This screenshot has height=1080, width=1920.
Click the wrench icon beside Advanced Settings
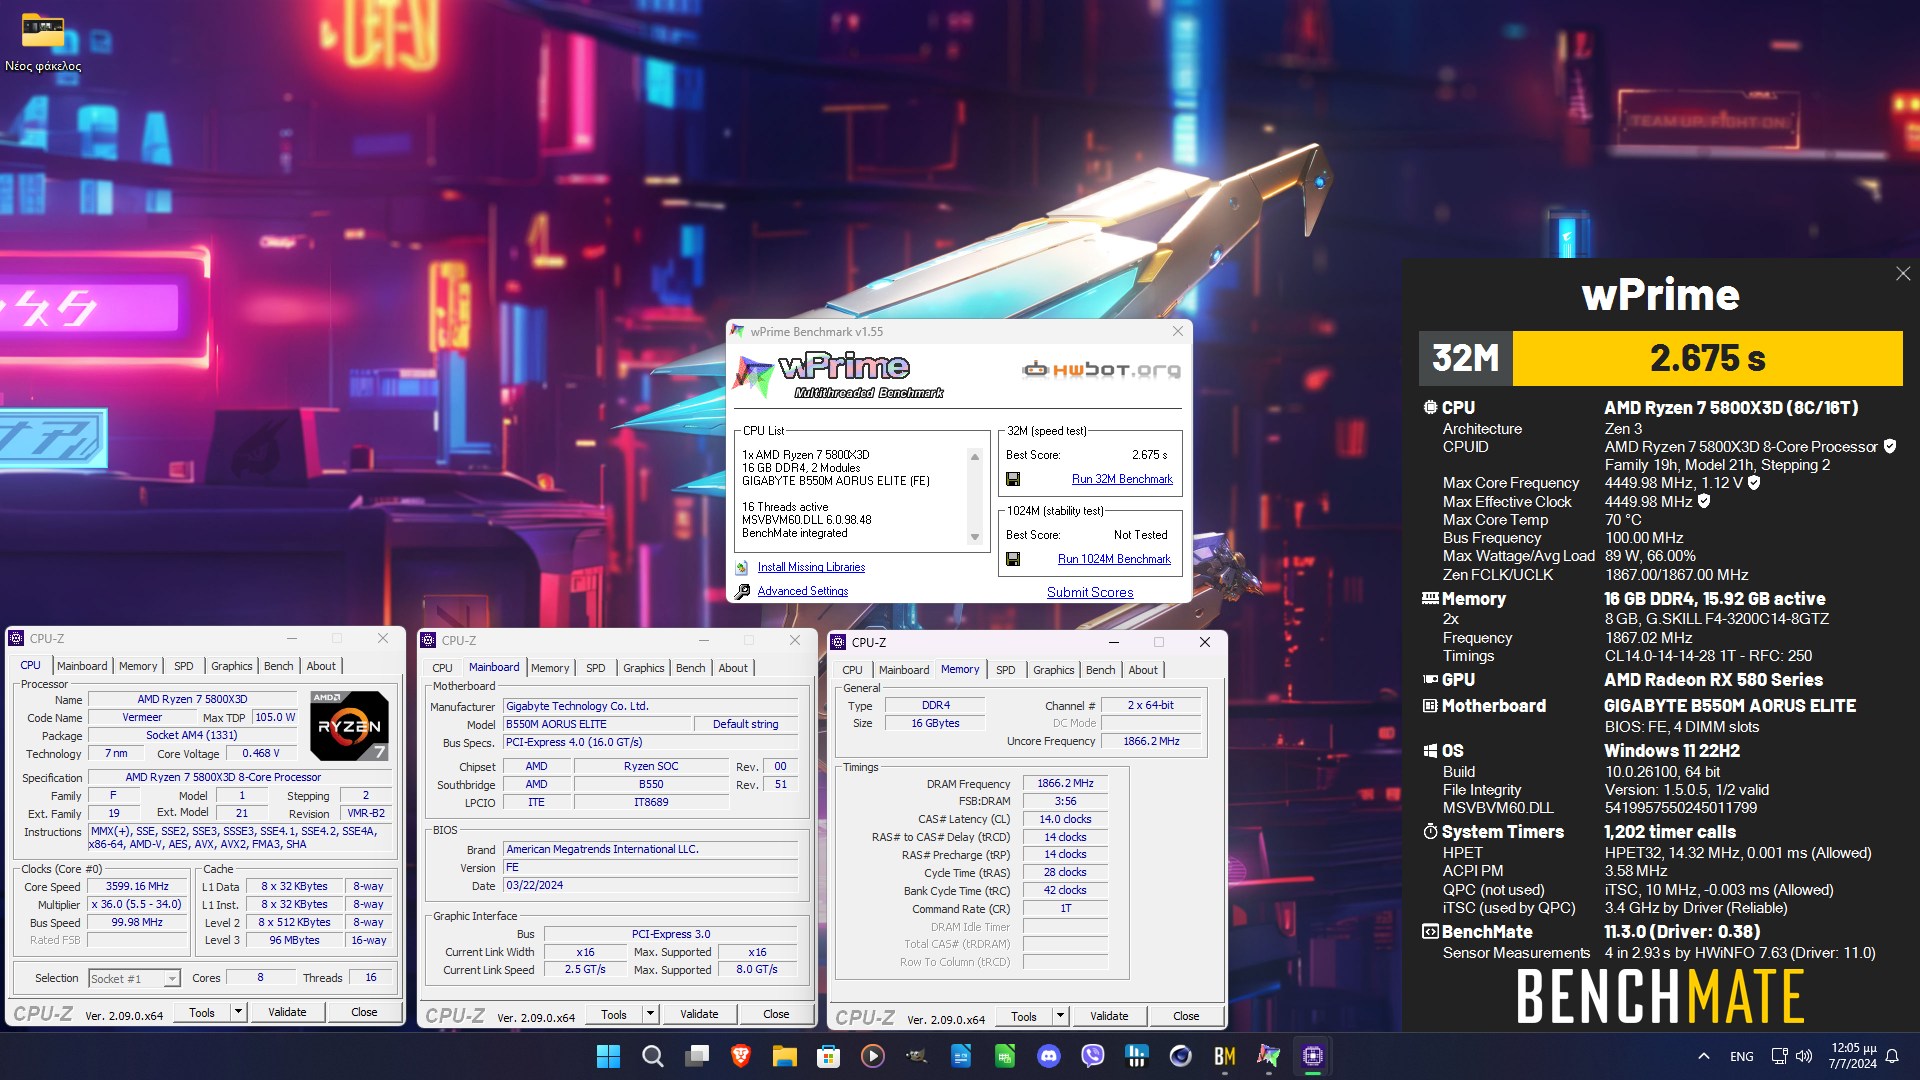click(742, 591)
